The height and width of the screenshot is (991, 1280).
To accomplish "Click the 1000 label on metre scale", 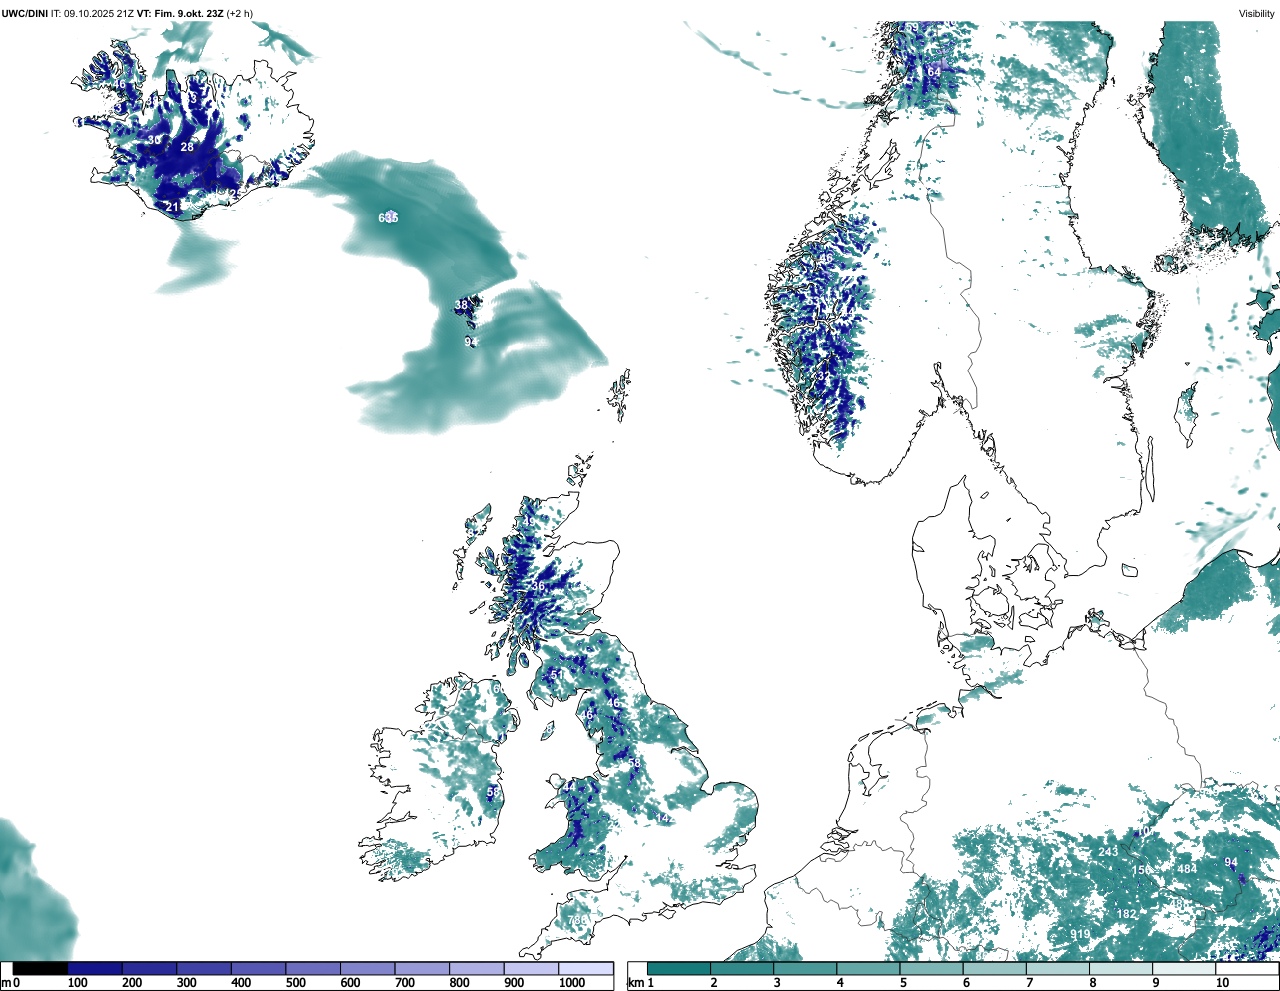I will pyautogui.click(x=572, y=984).
